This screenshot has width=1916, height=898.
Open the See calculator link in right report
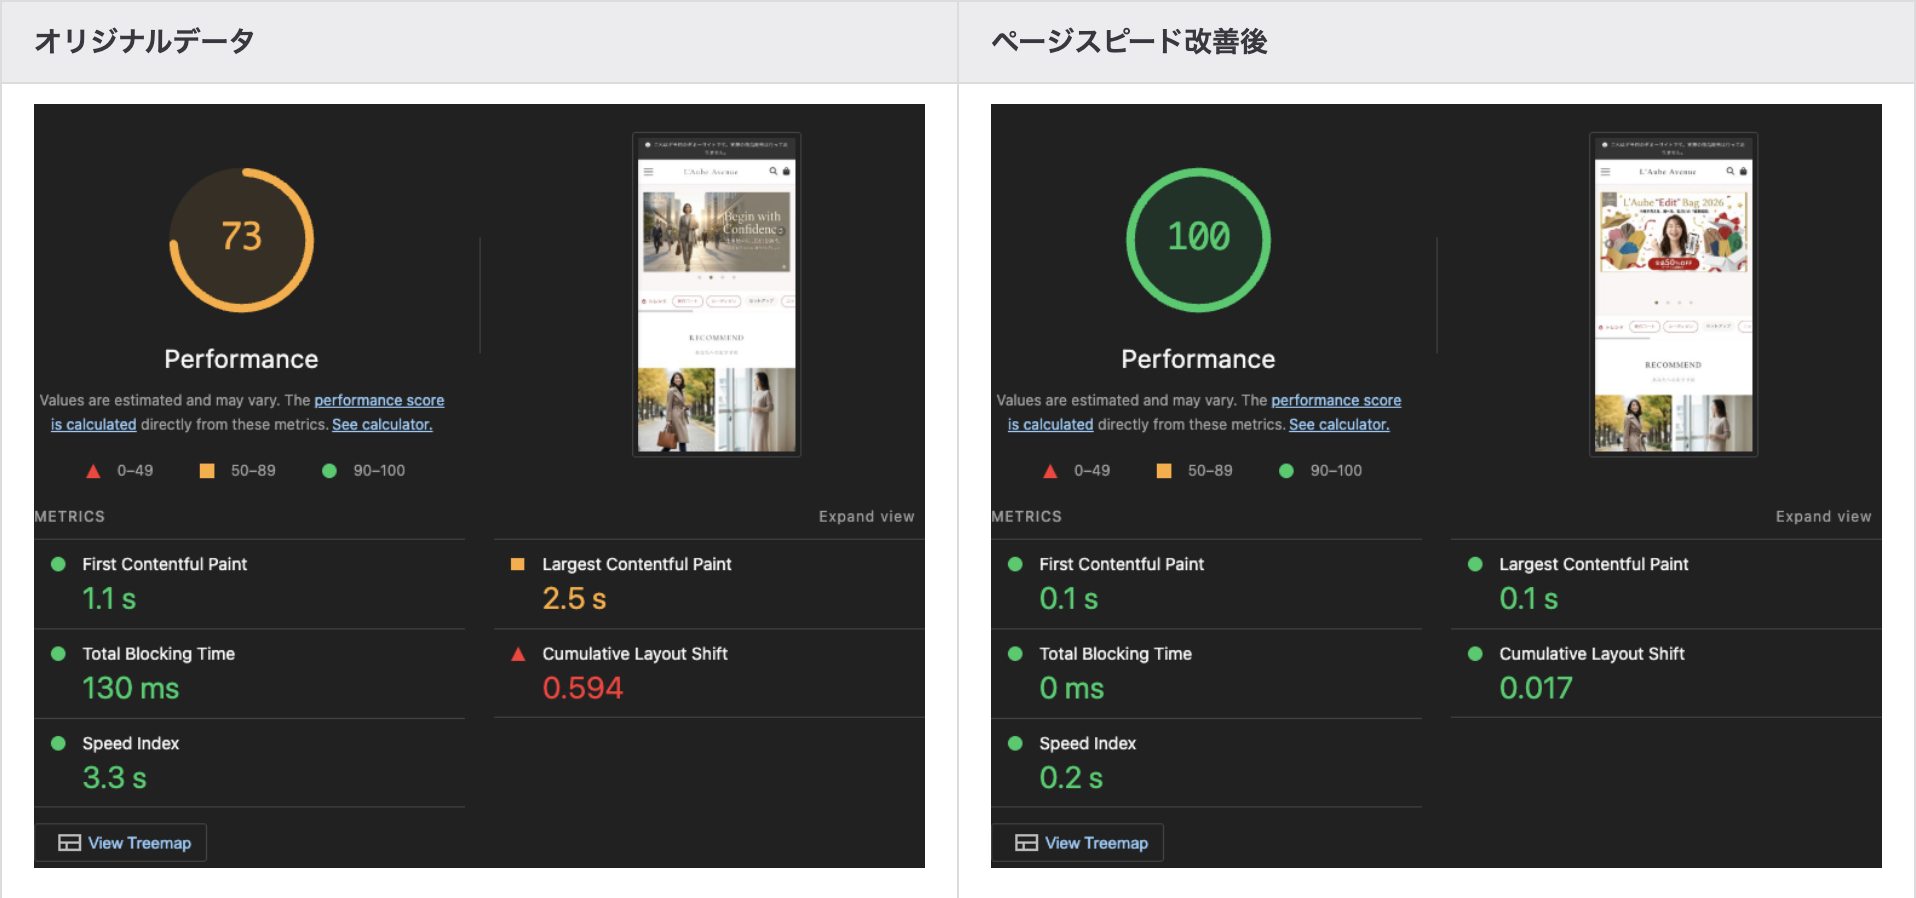pos(1339,424)
